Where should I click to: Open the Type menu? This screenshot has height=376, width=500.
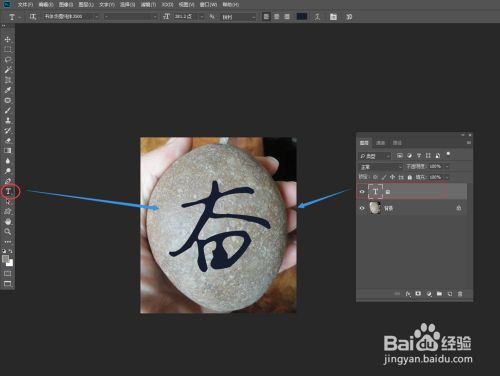point(107,5)
